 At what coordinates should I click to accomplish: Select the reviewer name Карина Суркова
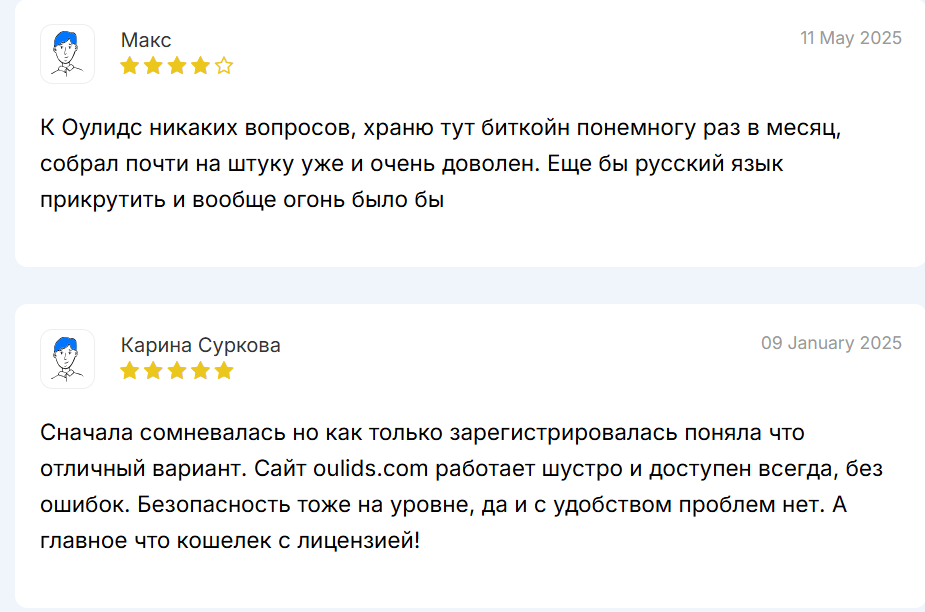pyautogui.click(x=200, y=345)
